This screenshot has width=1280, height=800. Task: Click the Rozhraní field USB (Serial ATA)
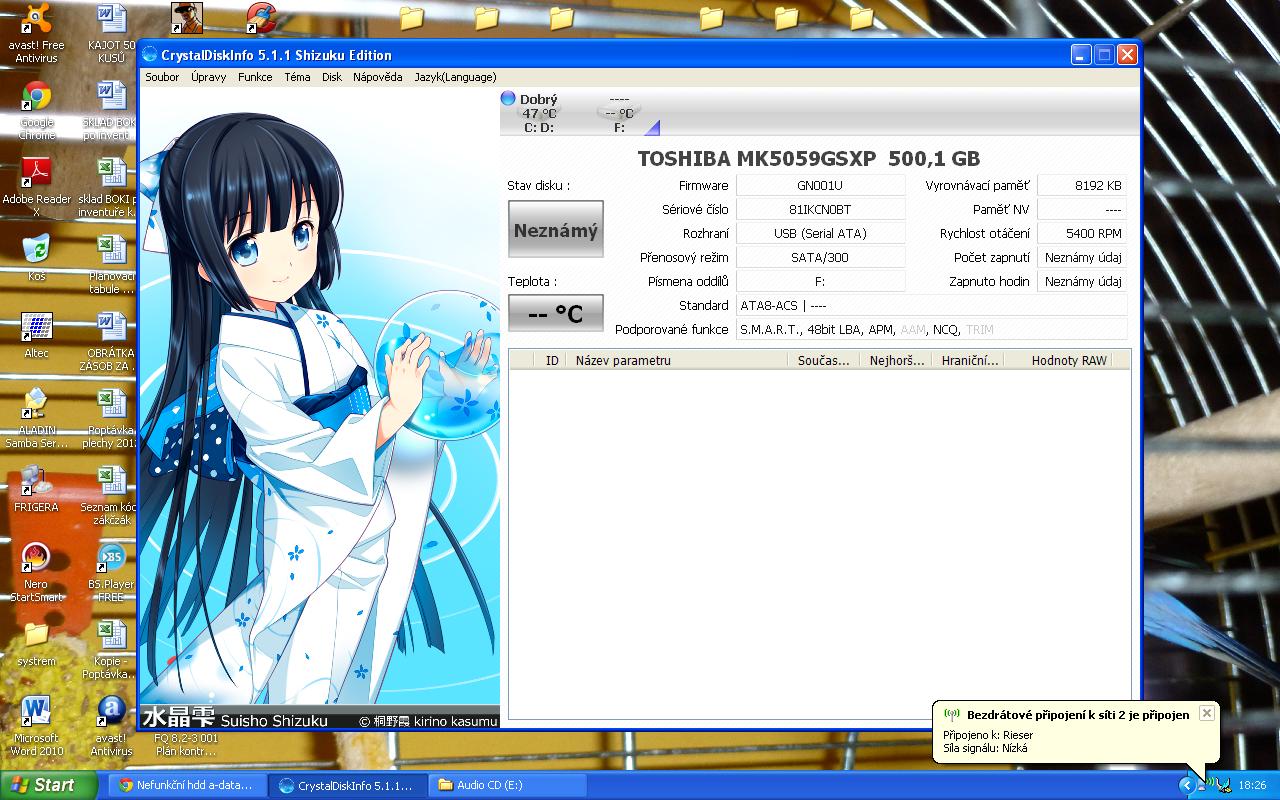click(x=820, y=233)
